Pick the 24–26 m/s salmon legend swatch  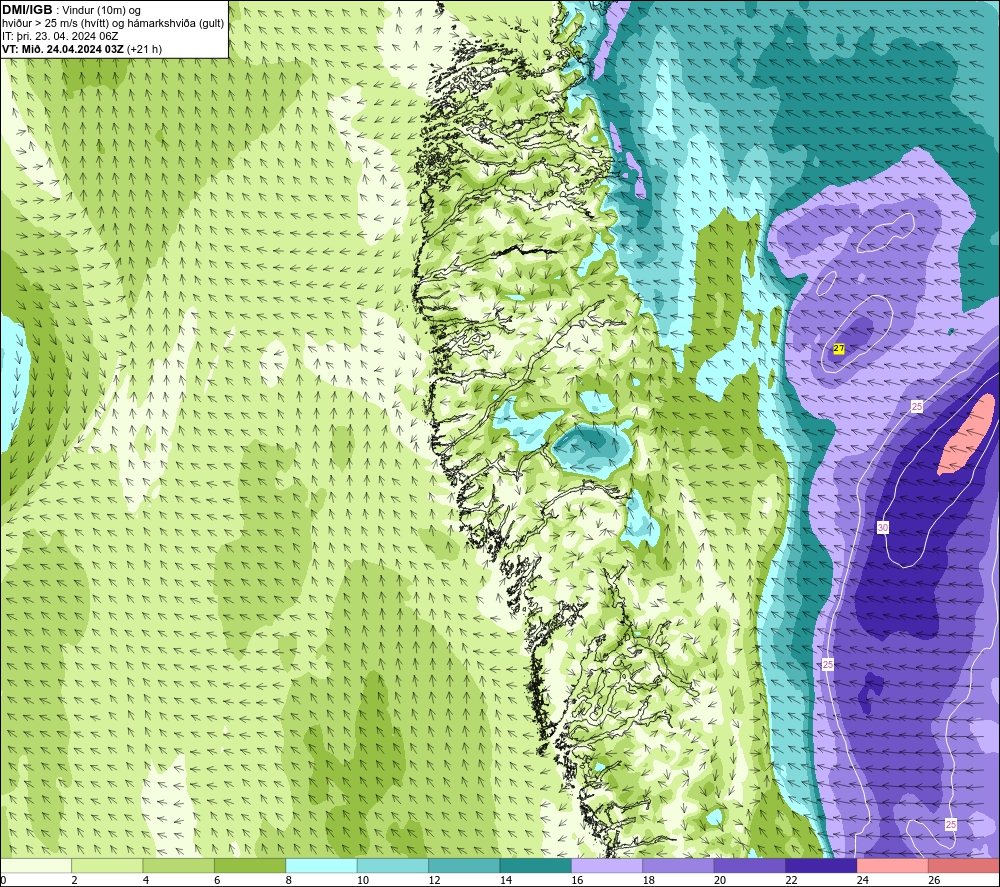click(893, 865)
